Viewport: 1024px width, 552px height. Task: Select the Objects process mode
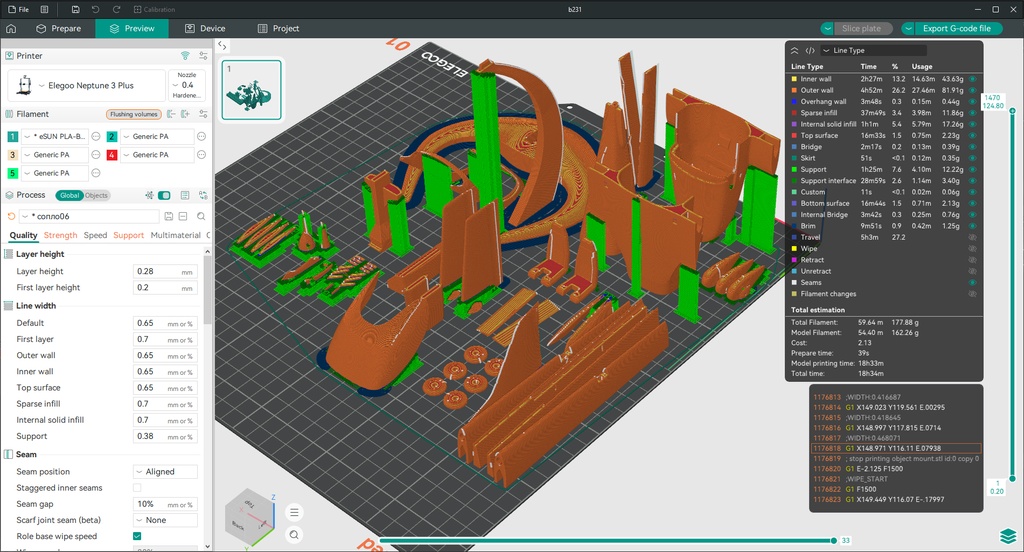tap(96, 195)
